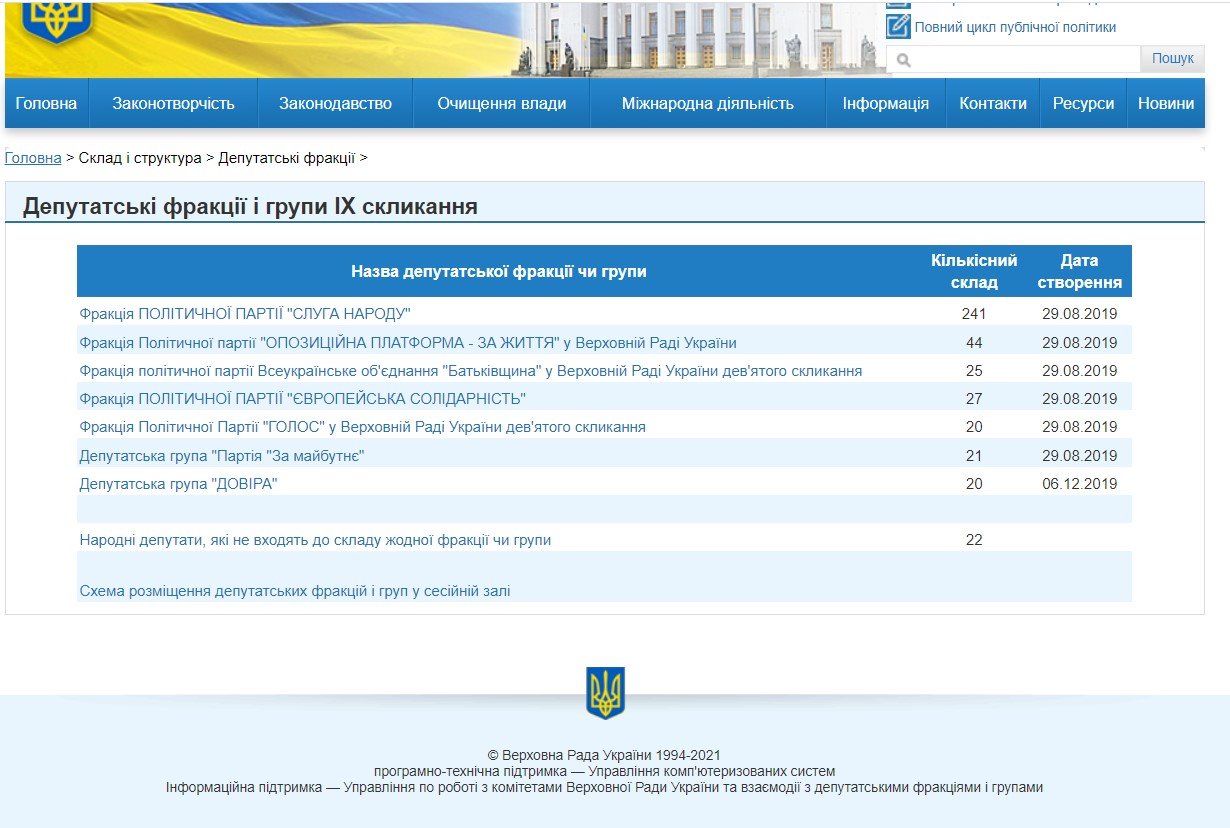Click the trident emblem in the footer
The width and height of the screenshot is (1230, 828).
(x=605, y=692)
